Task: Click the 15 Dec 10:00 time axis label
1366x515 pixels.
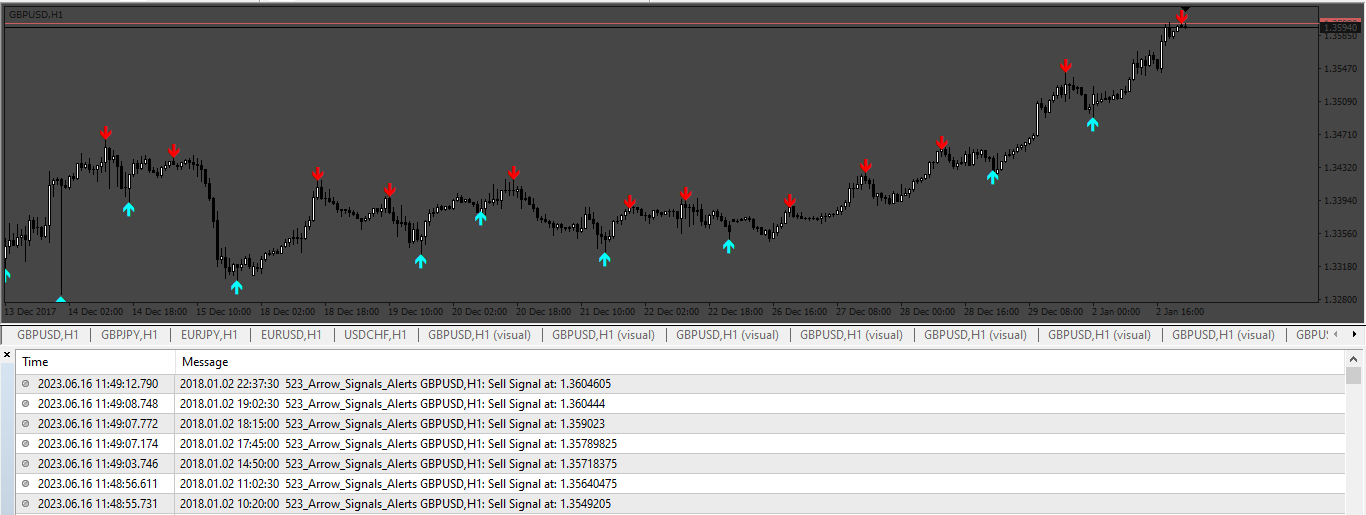Action: [x=224, y=311]
